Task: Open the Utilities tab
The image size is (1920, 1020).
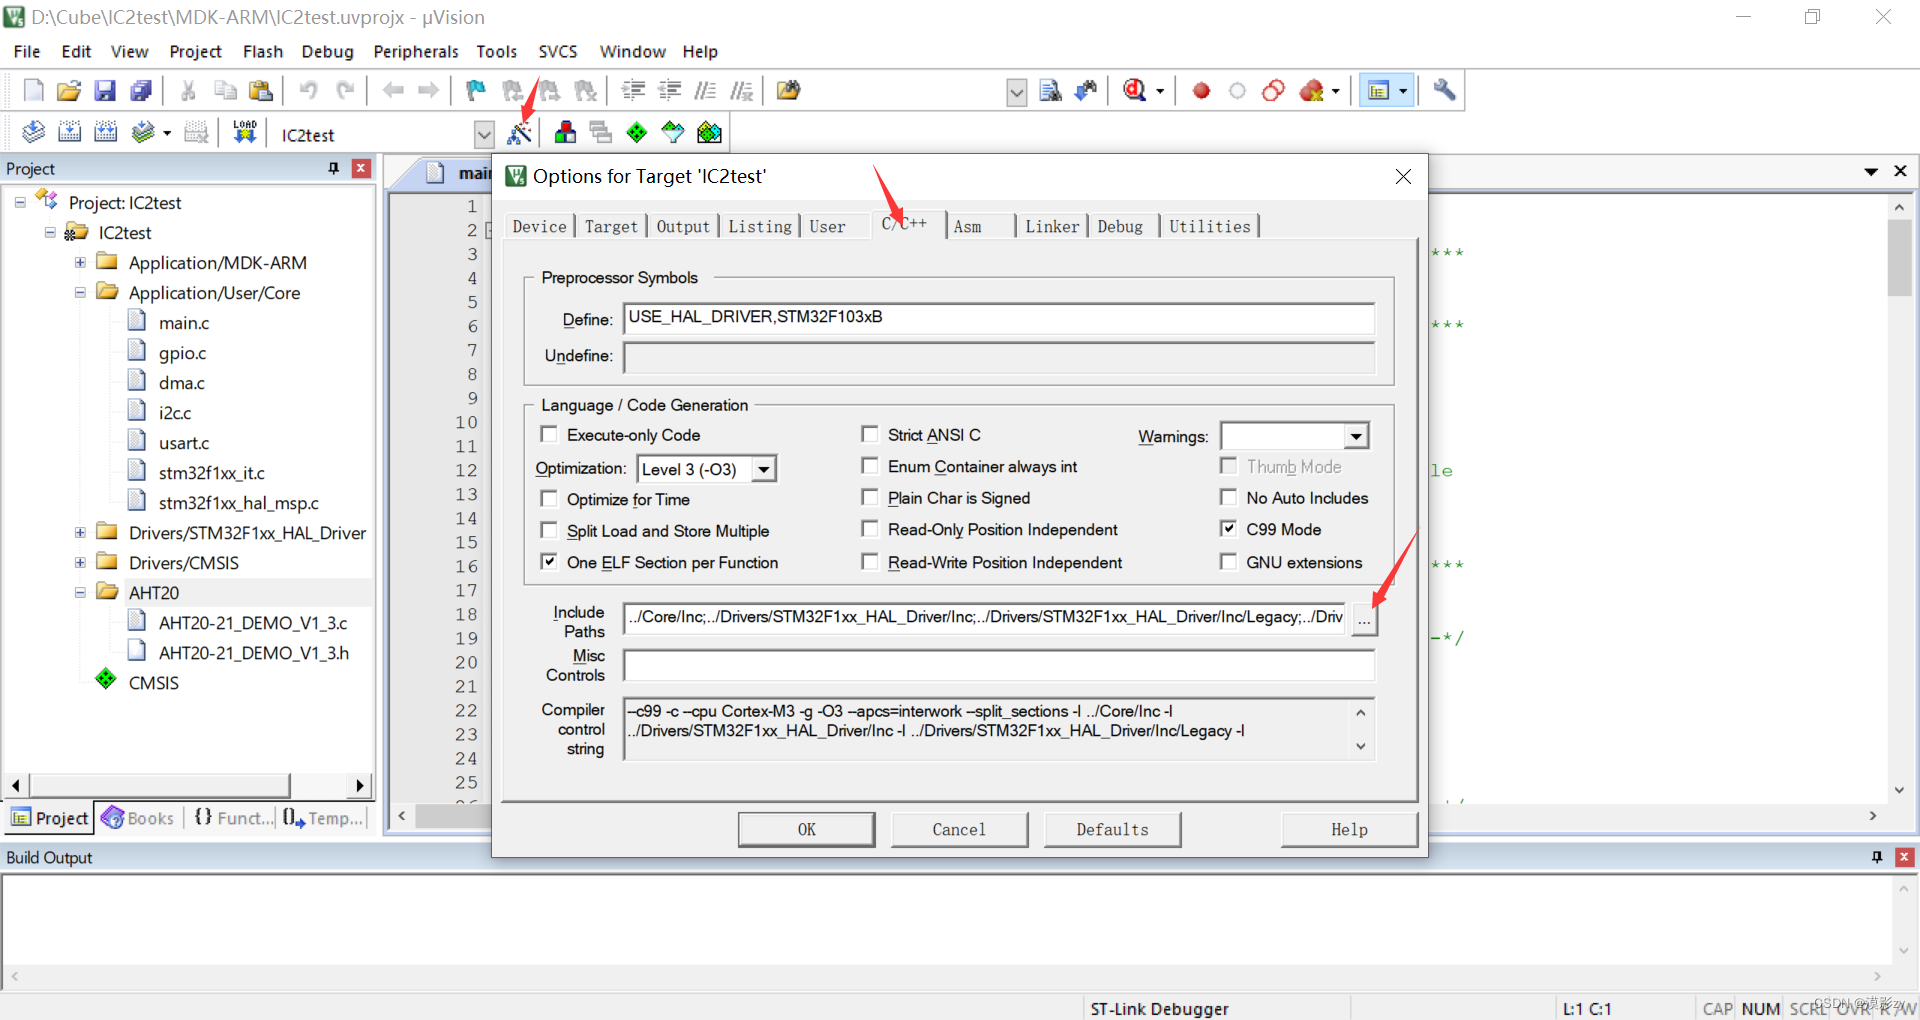Action: tap(1210, 227)
